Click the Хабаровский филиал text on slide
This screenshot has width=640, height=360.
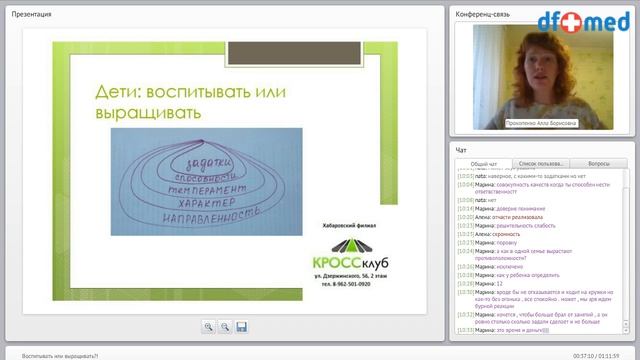pos(349,225)
